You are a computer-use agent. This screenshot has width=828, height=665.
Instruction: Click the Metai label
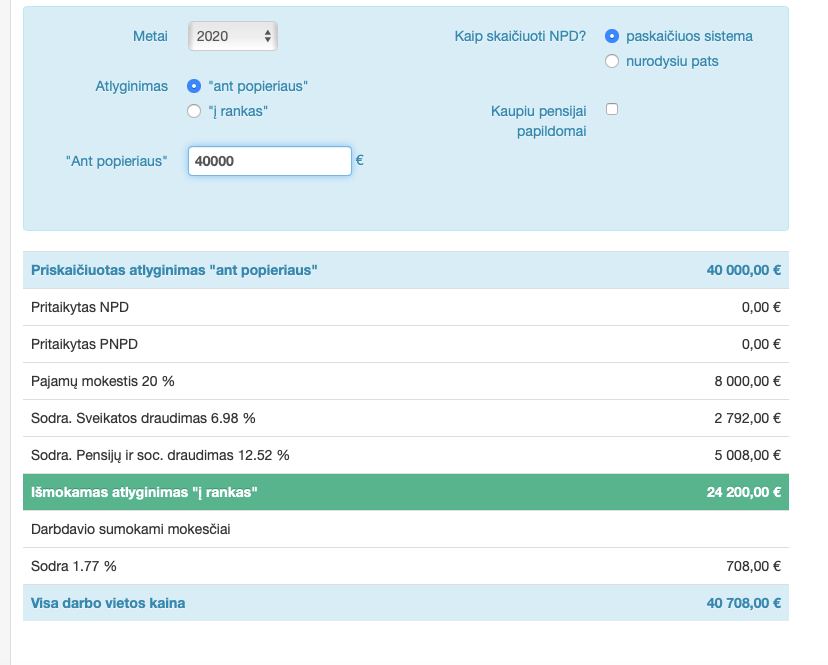150,36
